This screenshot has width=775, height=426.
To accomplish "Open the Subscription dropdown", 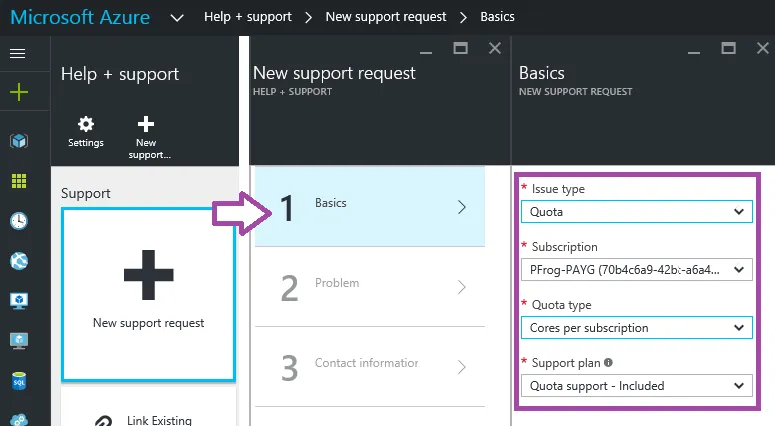I will tap(635, 269).
